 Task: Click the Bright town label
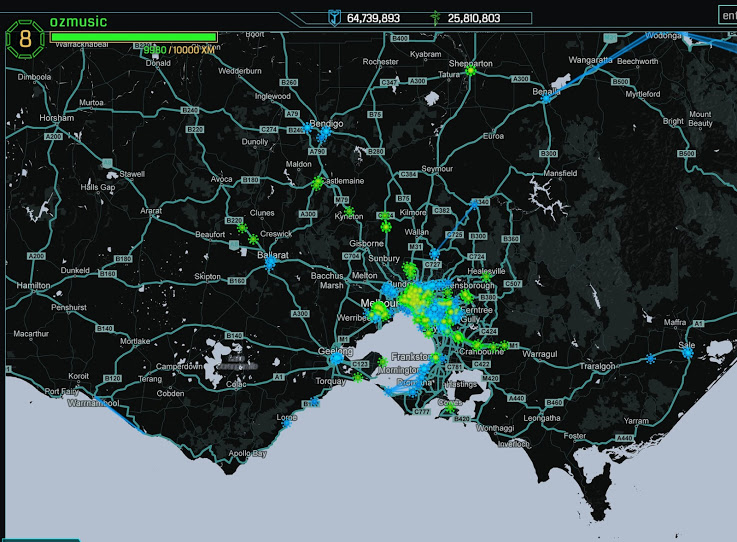click(673, 121)
